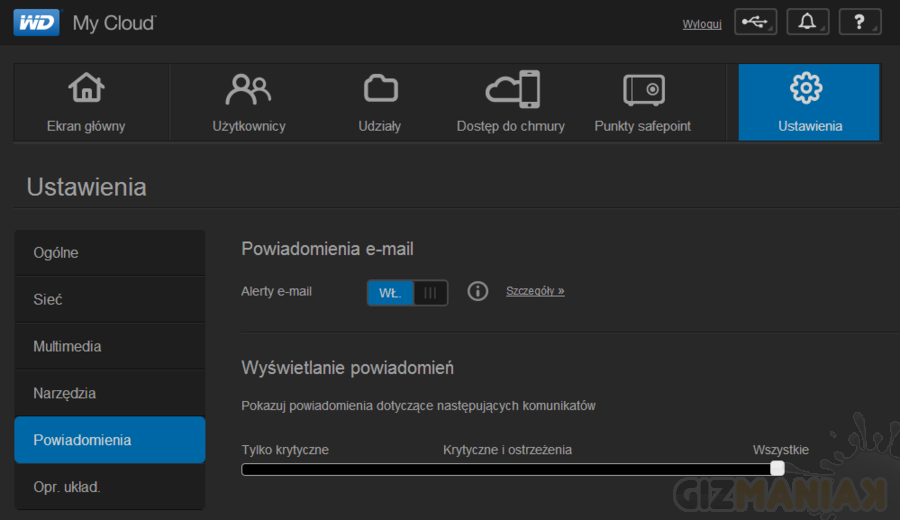Viewport: 900px width, 520px height.
Task: Select Ogólne in the settings sidebar
Action: [x=109, y=253]
